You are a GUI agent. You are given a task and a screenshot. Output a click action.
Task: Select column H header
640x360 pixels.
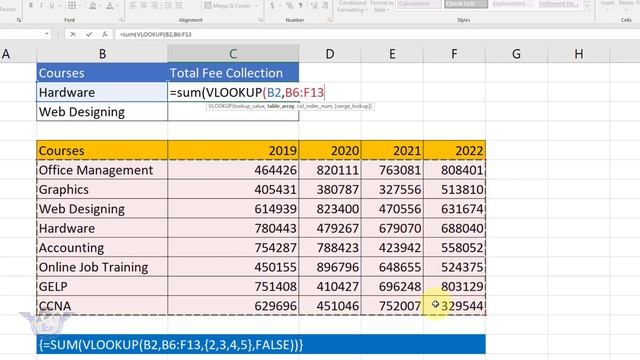[579, 53]
